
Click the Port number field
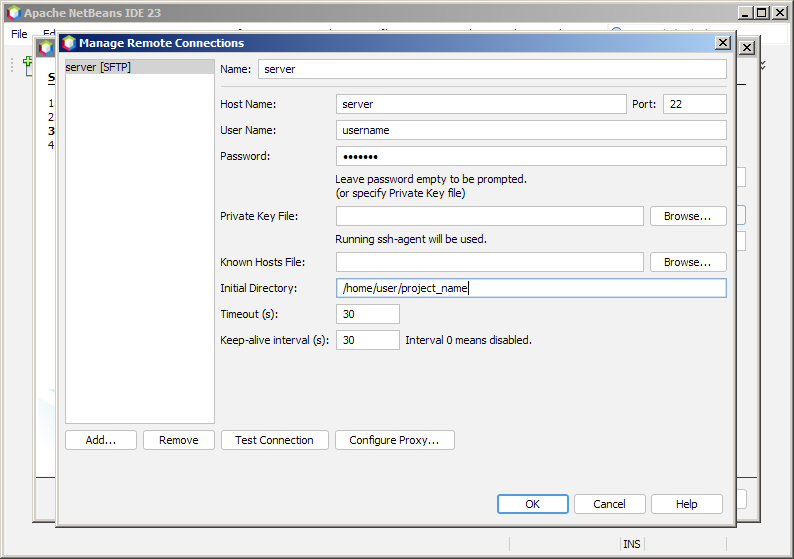pyautogui.click(x=693, y=104)
